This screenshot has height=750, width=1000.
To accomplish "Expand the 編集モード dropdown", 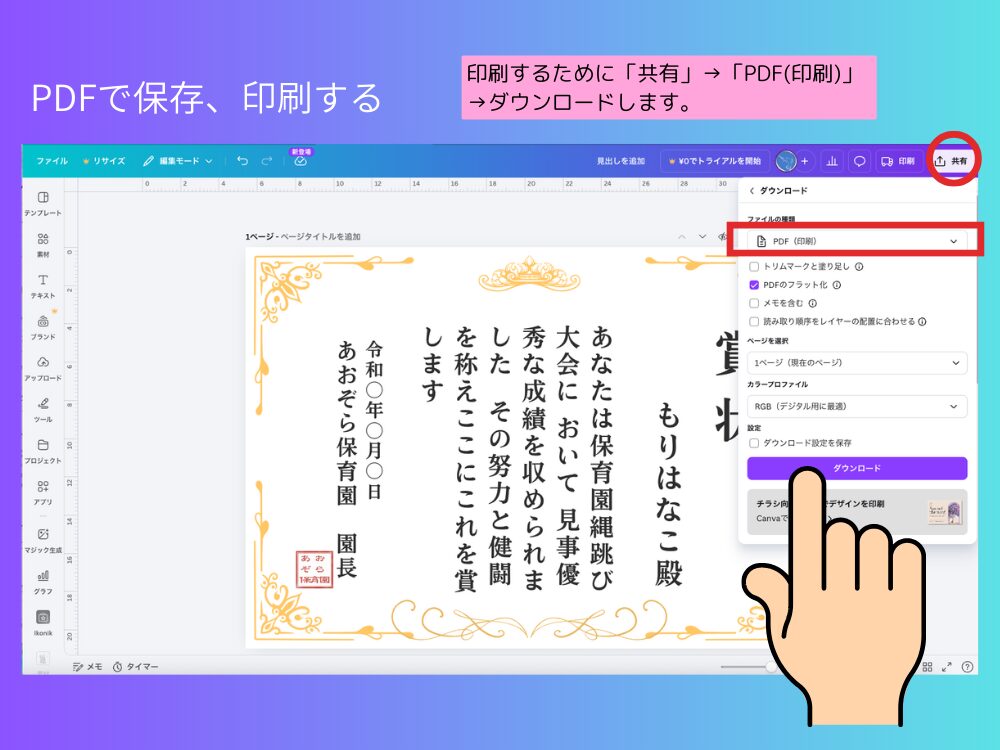I will coord(178,161).
